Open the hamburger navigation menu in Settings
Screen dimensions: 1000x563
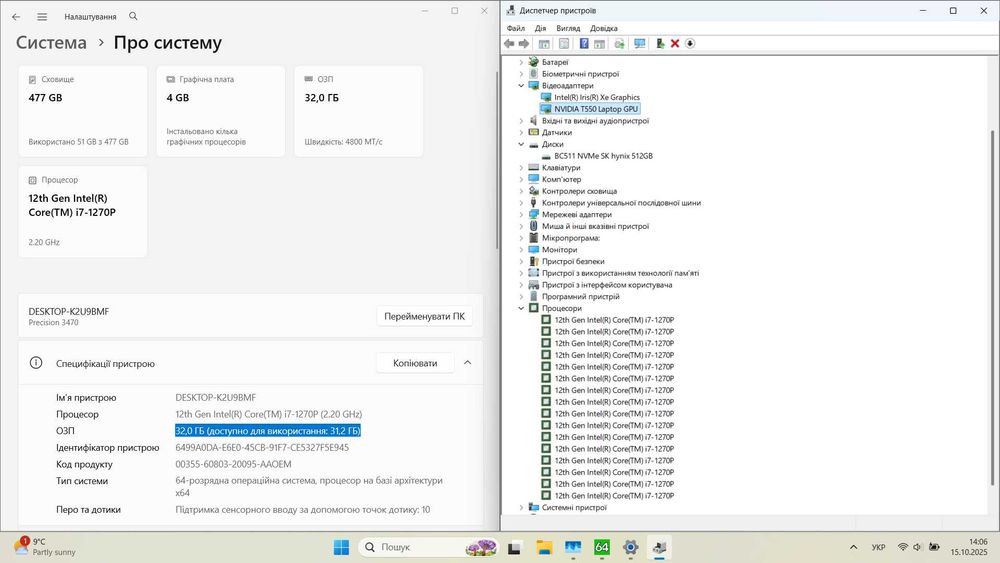coord(42,17)
